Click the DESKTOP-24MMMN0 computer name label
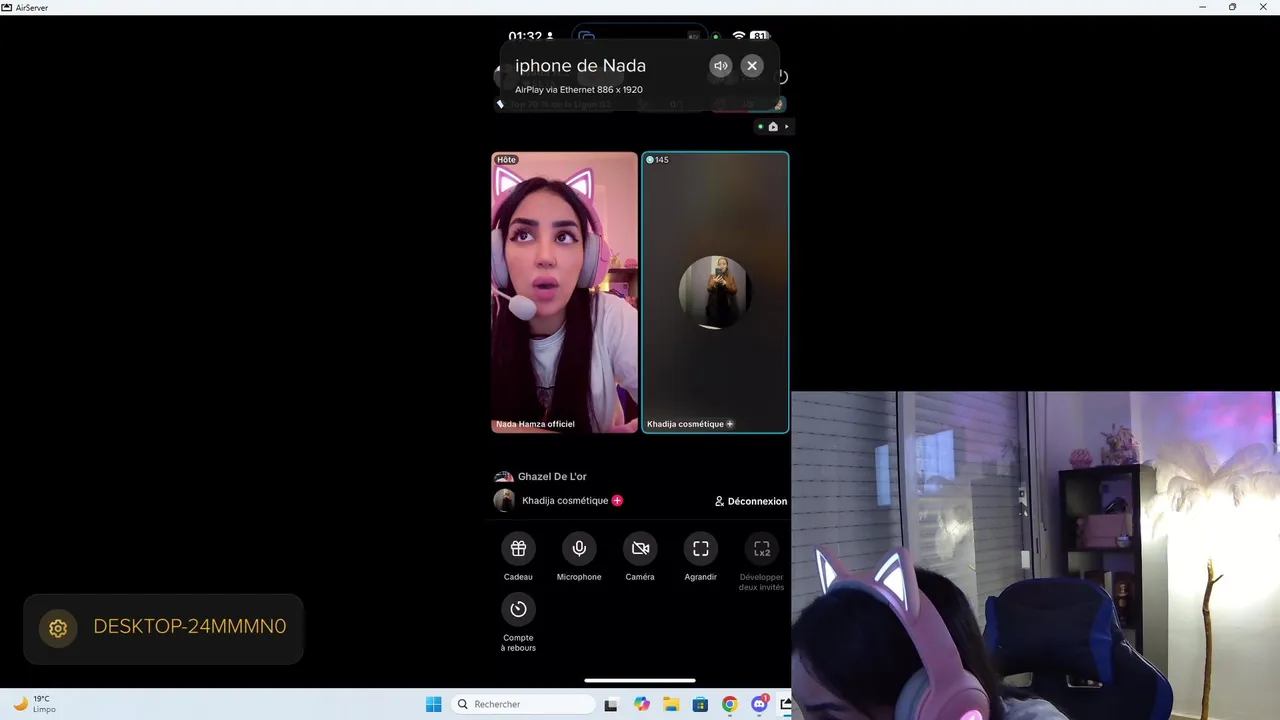Viewport: 1280px width, 720px height. click(x=190, y=627)
